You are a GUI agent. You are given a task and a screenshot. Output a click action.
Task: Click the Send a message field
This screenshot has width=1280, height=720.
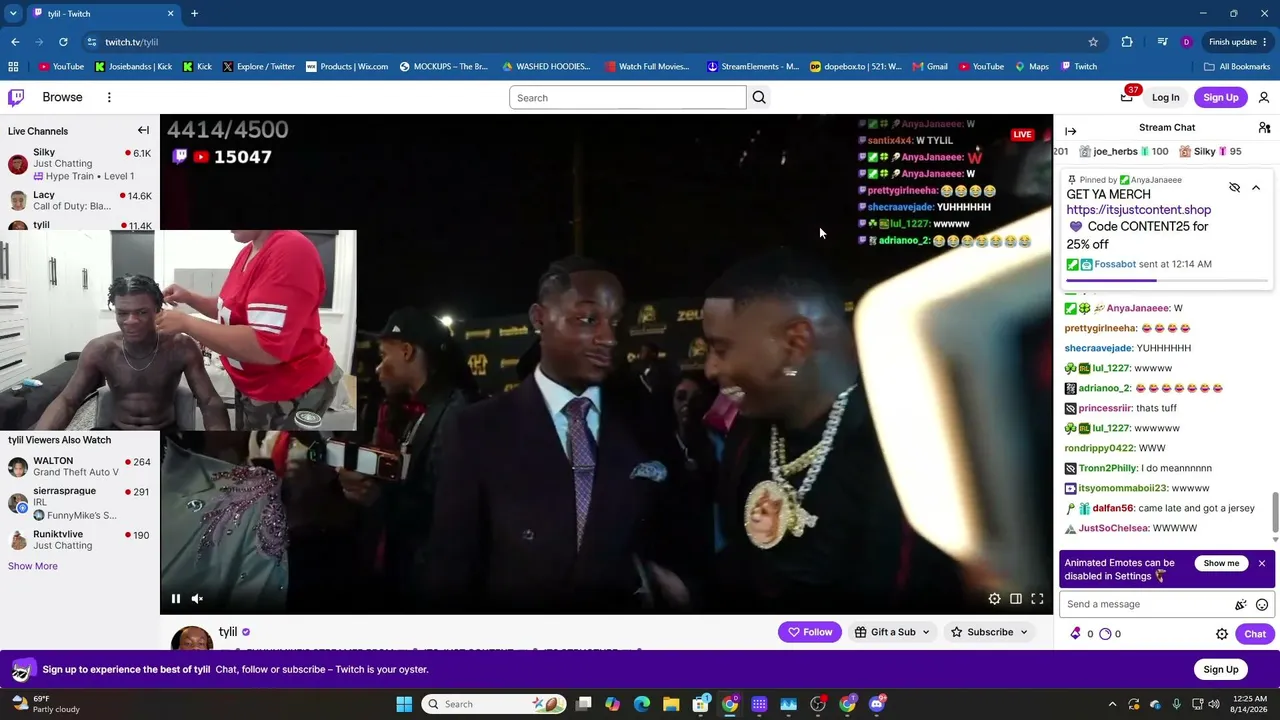1147,604
